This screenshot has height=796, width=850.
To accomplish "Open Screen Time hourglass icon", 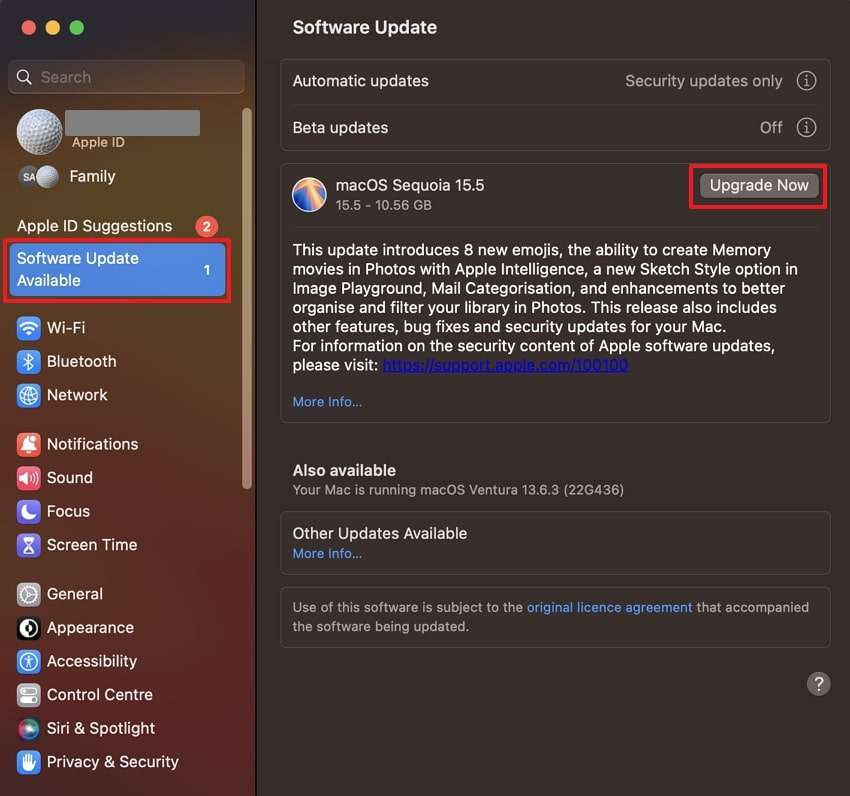I will point(28,545).
